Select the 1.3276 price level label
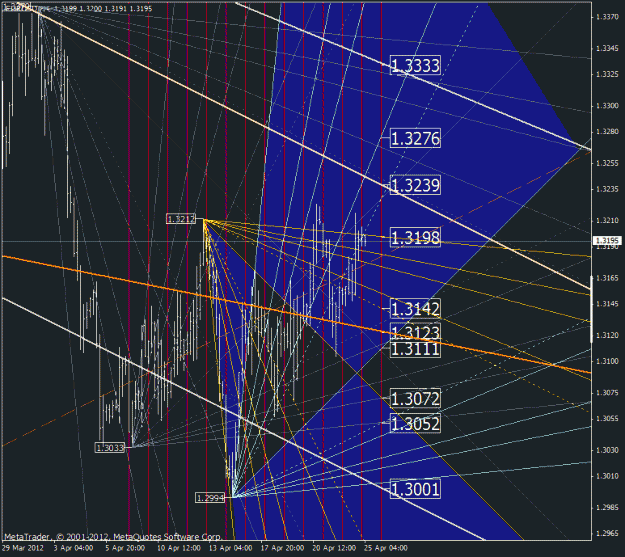 (x=415, y=138)
